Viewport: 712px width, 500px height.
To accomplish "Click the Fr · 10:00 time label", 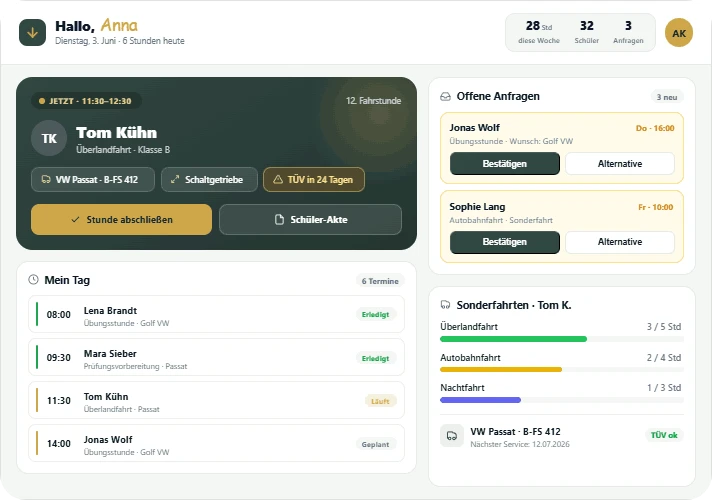I will [656, 208].
